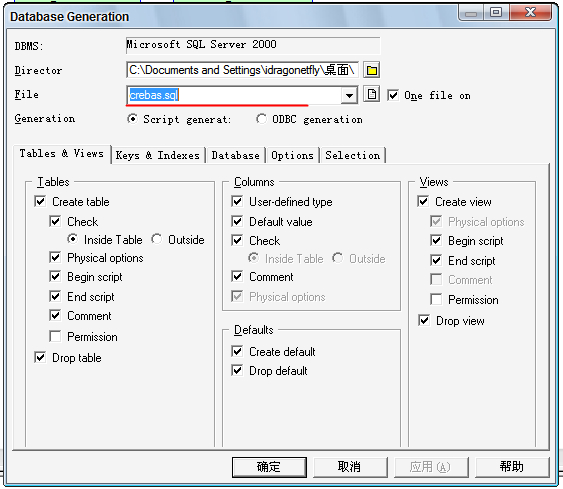Close the Database Generation dialog
This screenshot has width=563, height=489.
[x=530, y=13]
